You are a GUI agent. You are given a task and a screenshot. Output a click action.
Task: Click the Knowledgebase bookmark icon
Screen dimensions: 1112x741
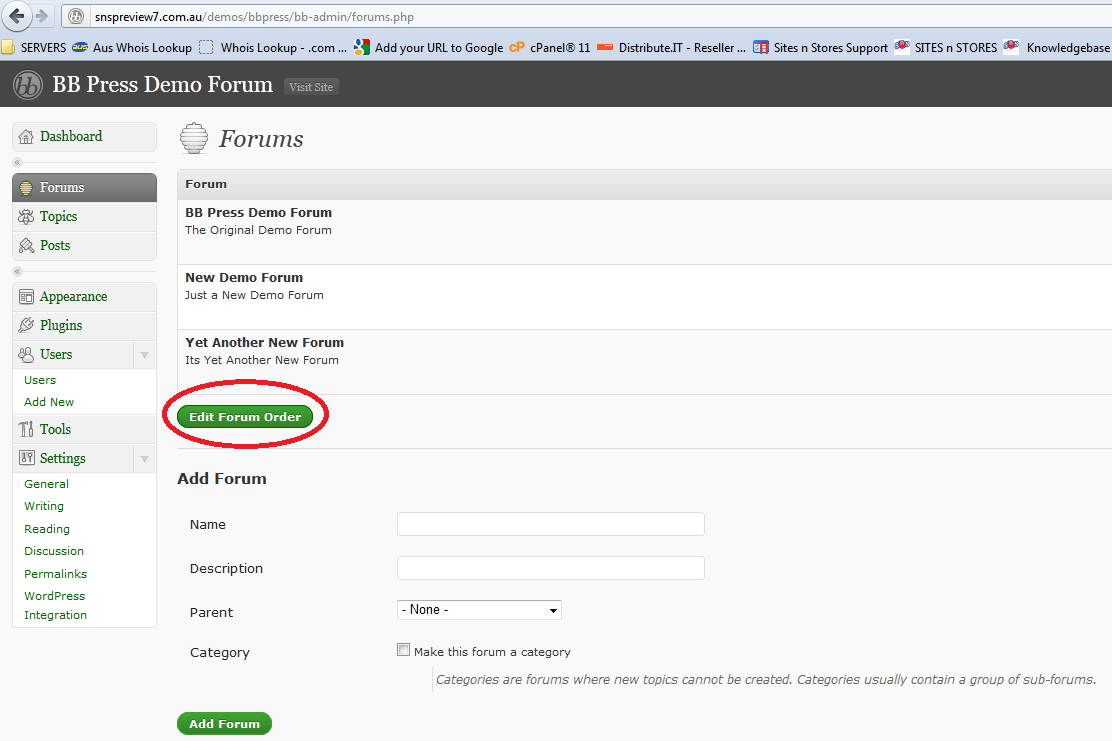click(1011, 47)
